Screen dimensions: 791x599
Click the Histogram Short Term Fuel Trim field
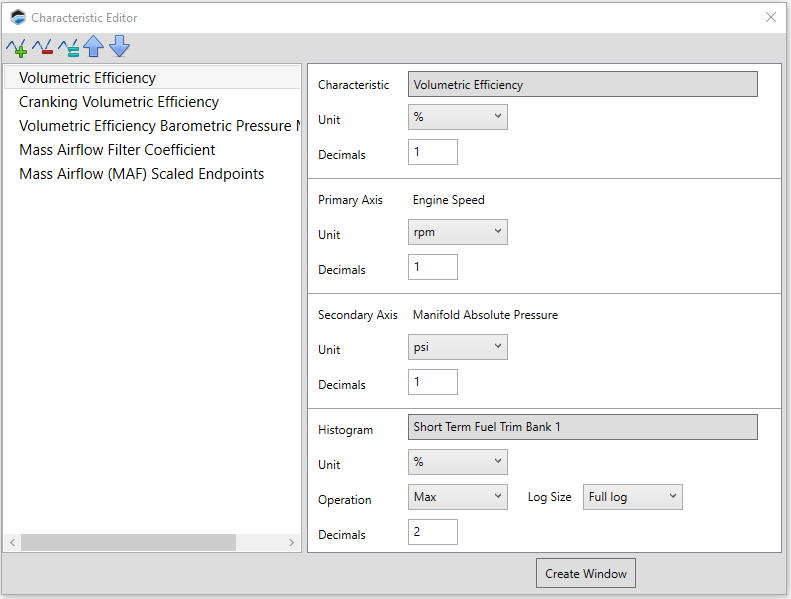[582, 427]
